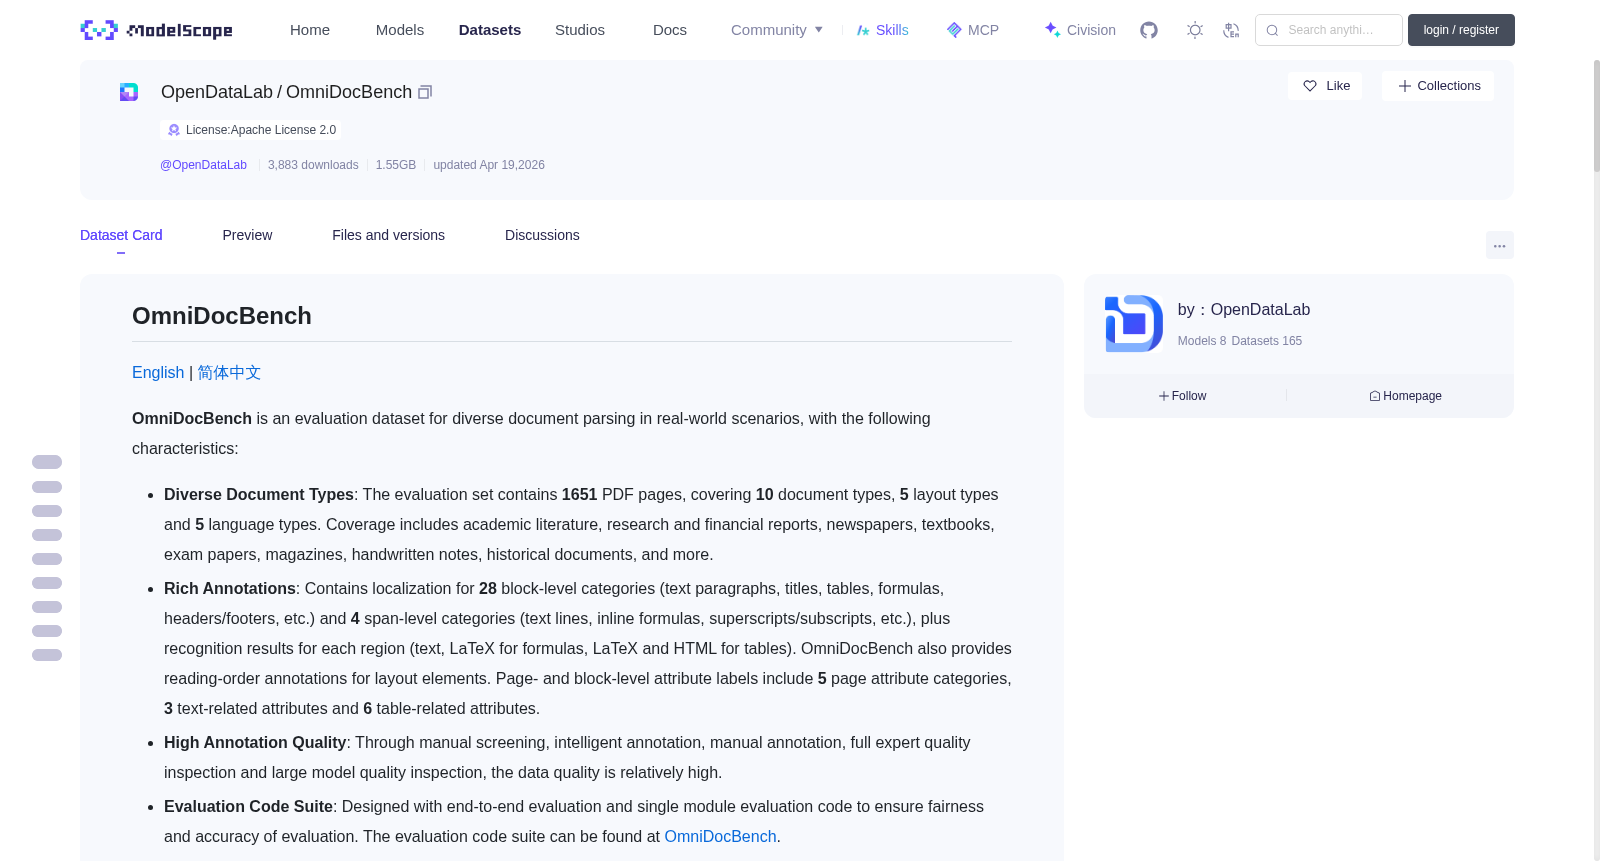
Task: Click the "by：OpenDataLab" publisher name
Action: point(1244,310)
